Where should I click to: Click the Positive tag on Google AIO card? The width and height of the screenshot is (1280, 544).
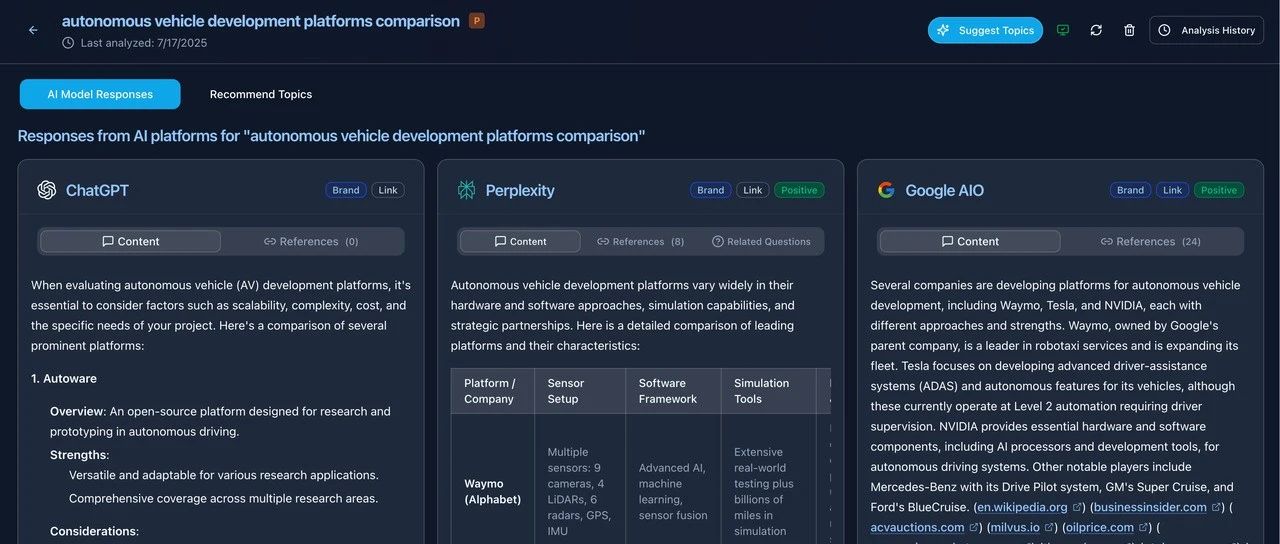(x=1219, y=190)
